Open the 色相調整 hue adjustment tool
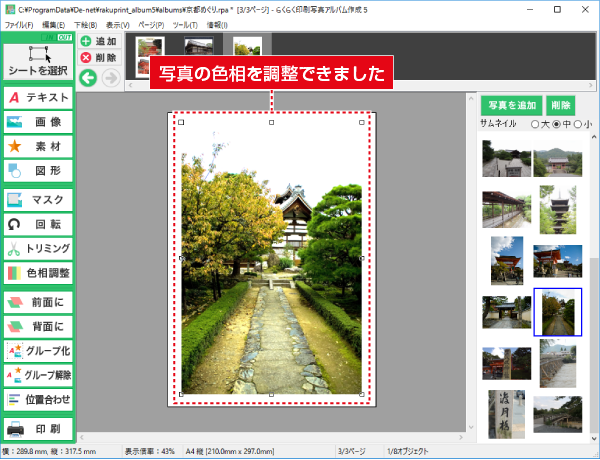 pyautogui.click(x=38, y=273)
